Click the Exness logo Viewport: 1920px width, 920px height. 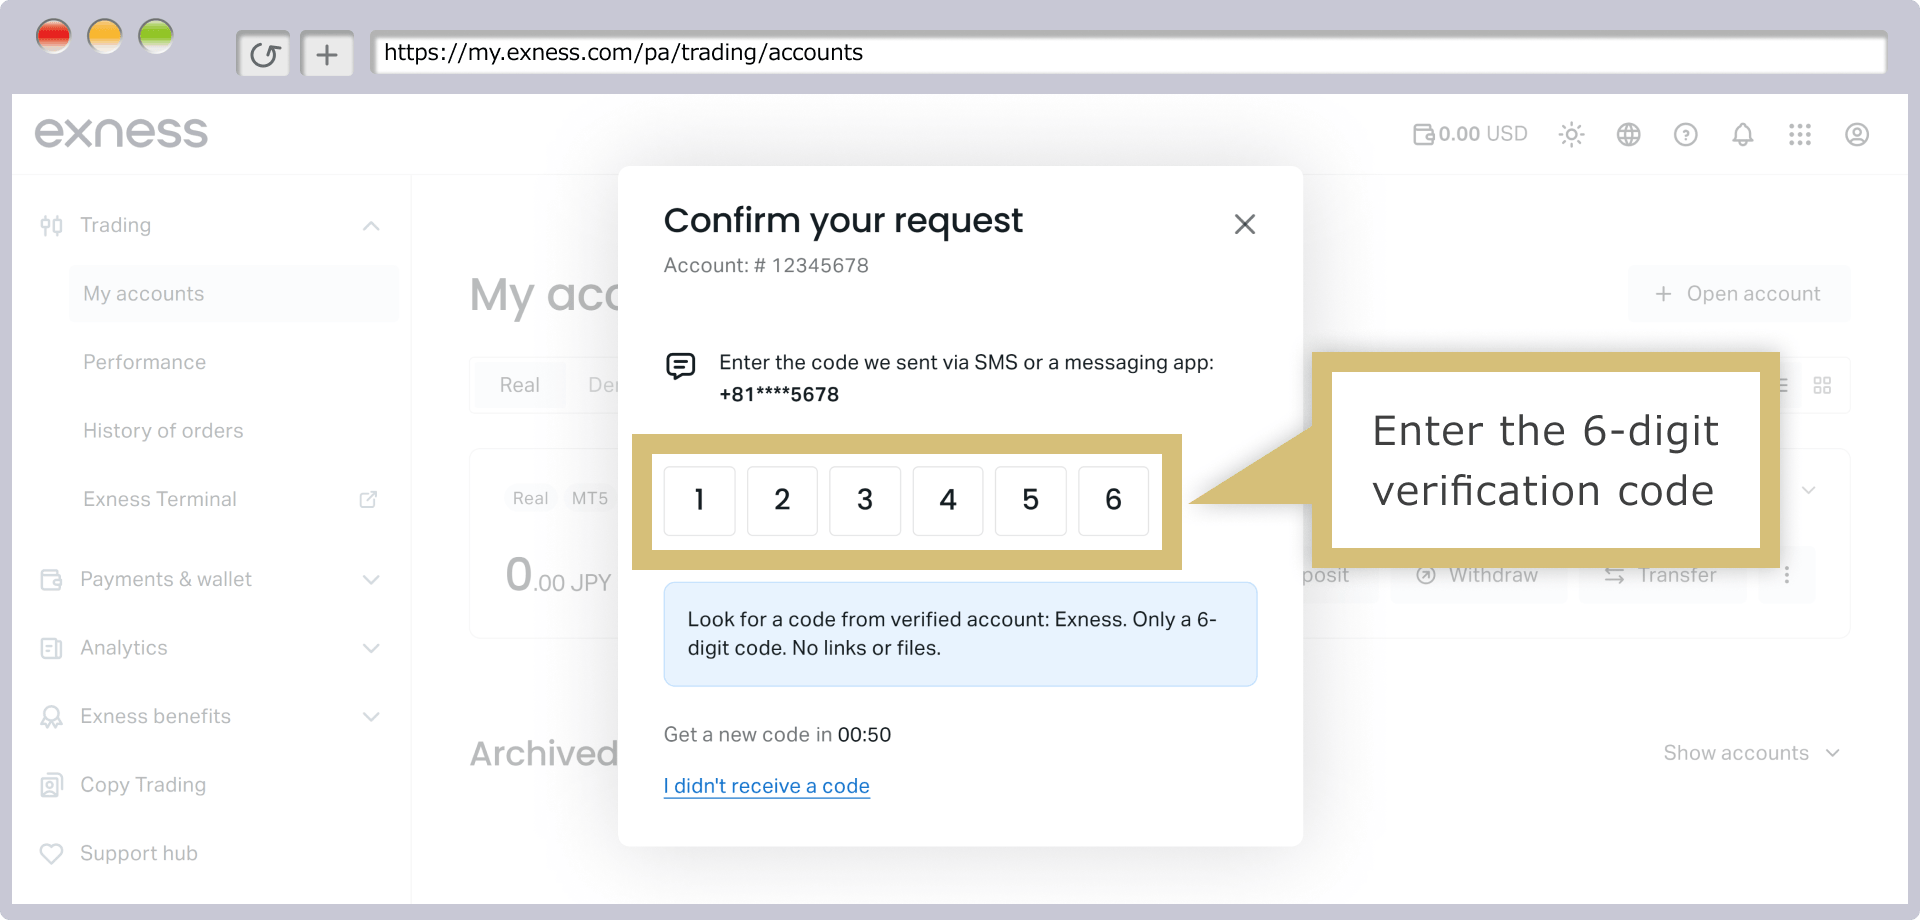click(121, 133)
